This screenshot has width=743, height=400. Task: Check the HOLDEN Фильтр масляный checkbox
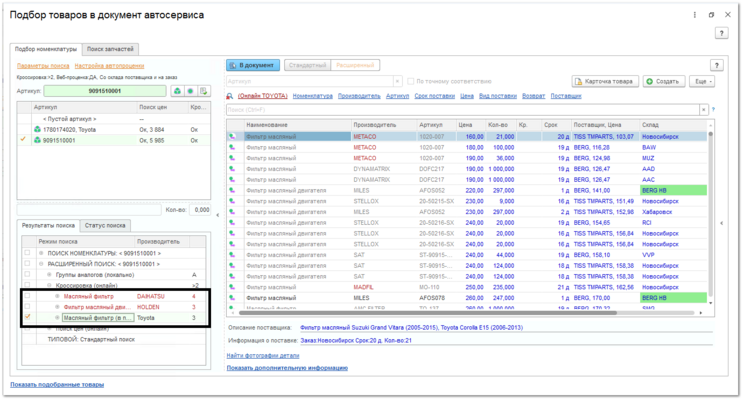tap(27, 307)
